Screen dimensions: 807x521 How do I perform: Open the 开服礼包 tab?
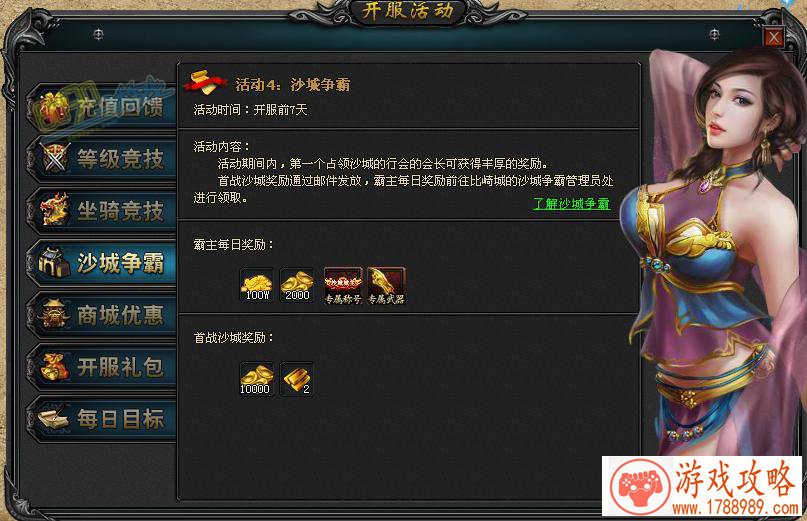click(102, 367)
